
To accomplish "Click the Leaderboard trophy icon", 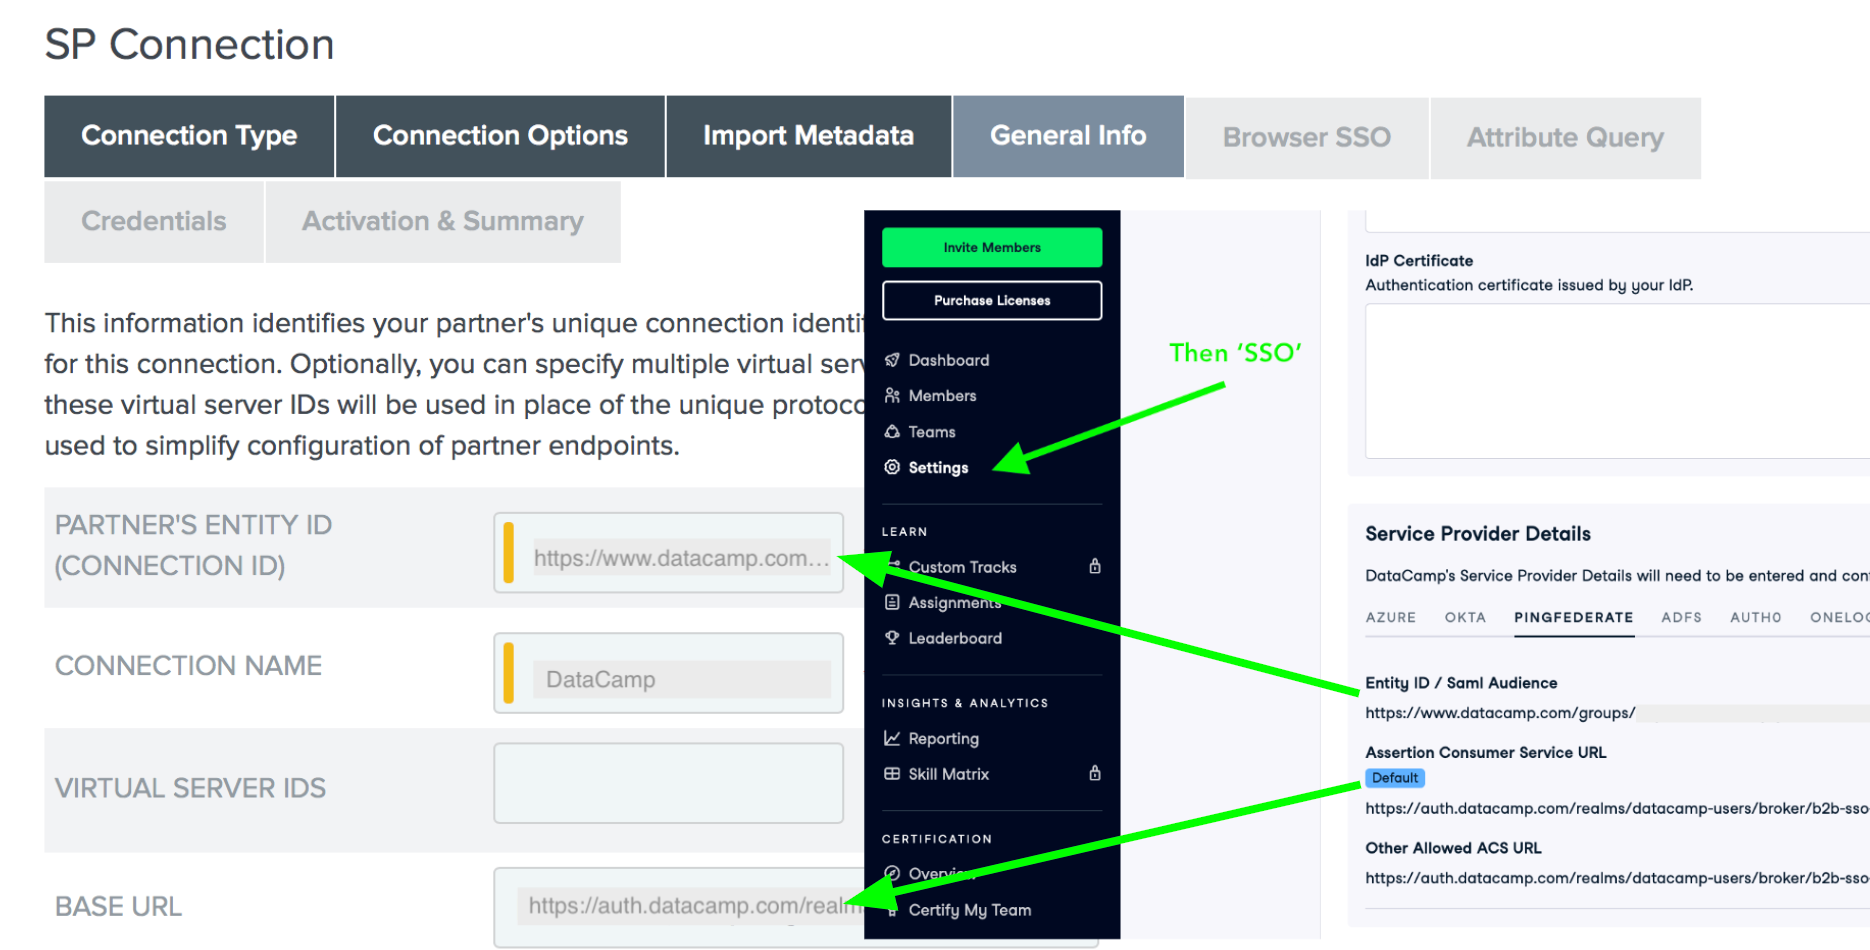I will 892,638.
